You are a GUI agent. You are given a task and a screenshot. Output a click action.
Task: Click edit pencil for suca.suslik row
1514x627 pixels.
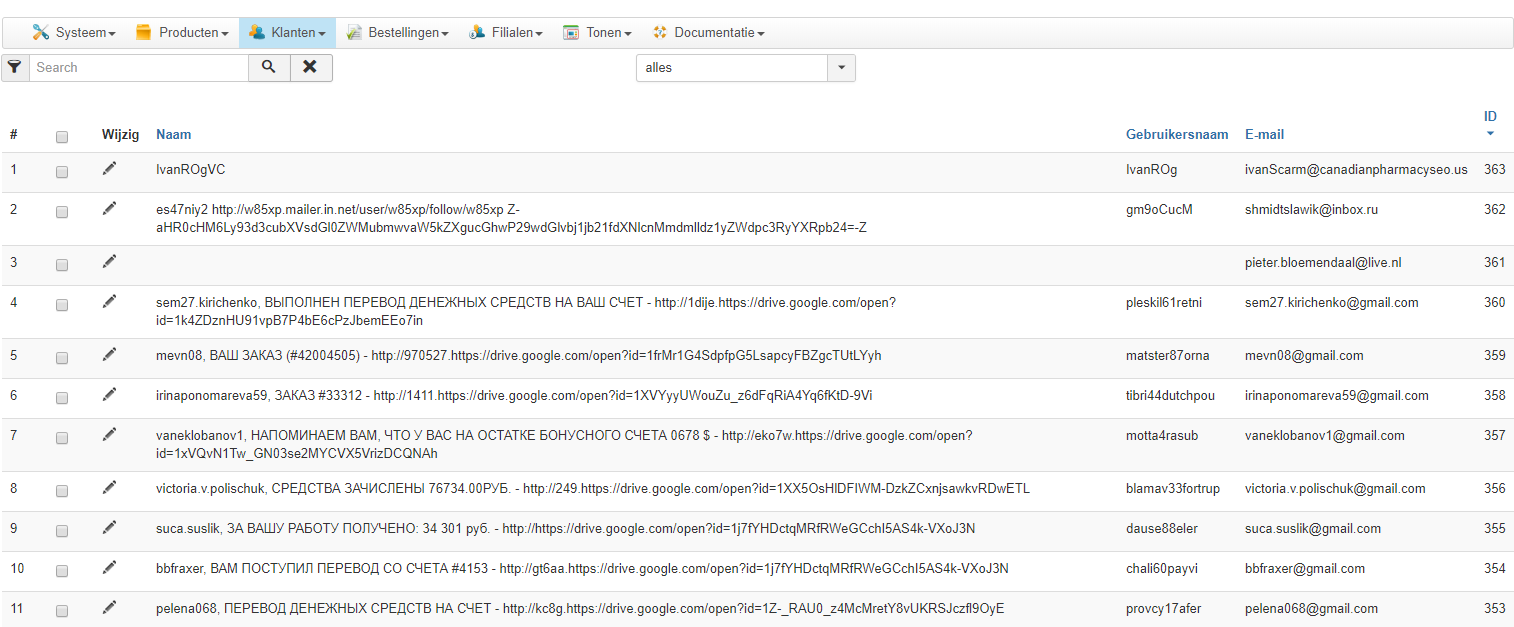point(109,528)
